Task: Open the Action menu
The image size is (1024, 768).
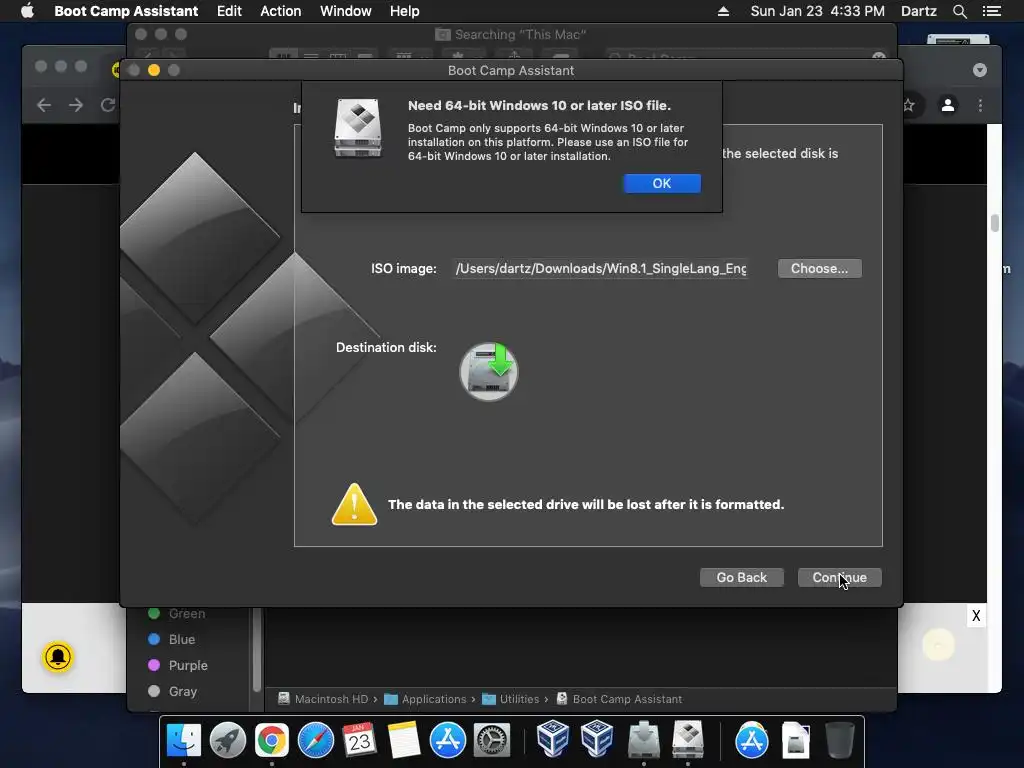Action: tap(281, 11)
